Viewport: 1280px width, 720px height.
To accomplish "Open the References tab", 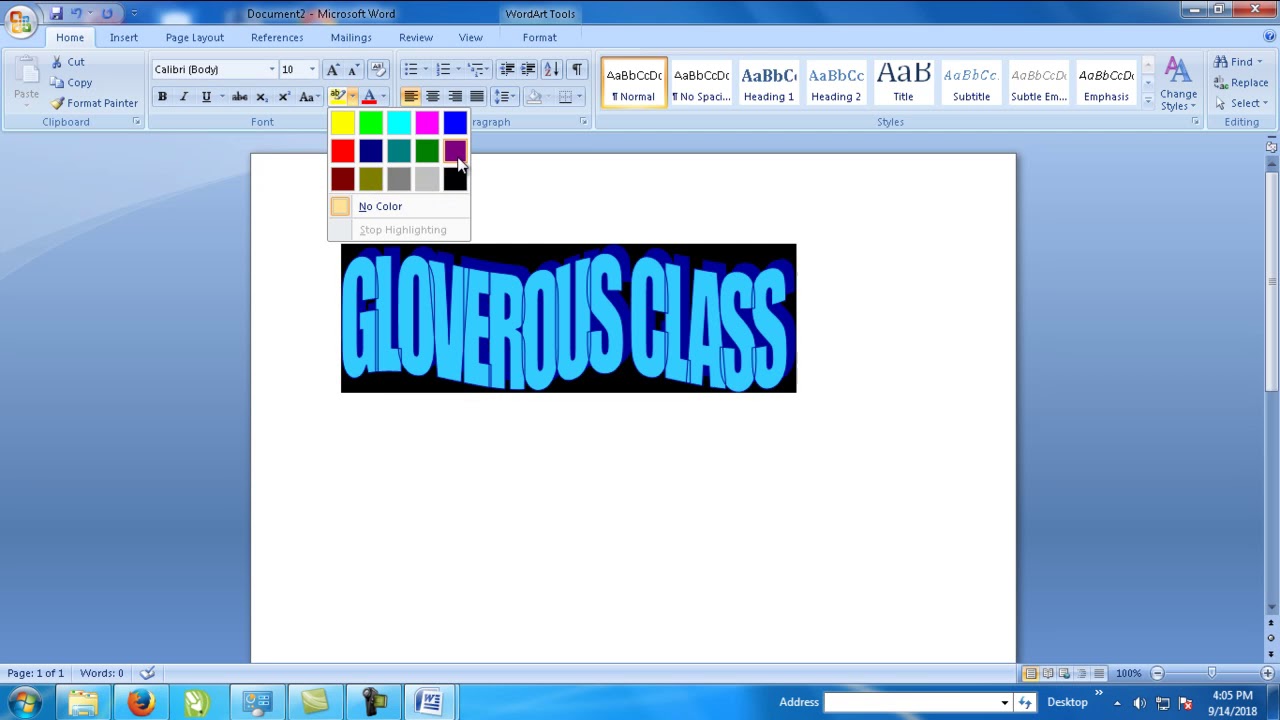I will (277, 38).
